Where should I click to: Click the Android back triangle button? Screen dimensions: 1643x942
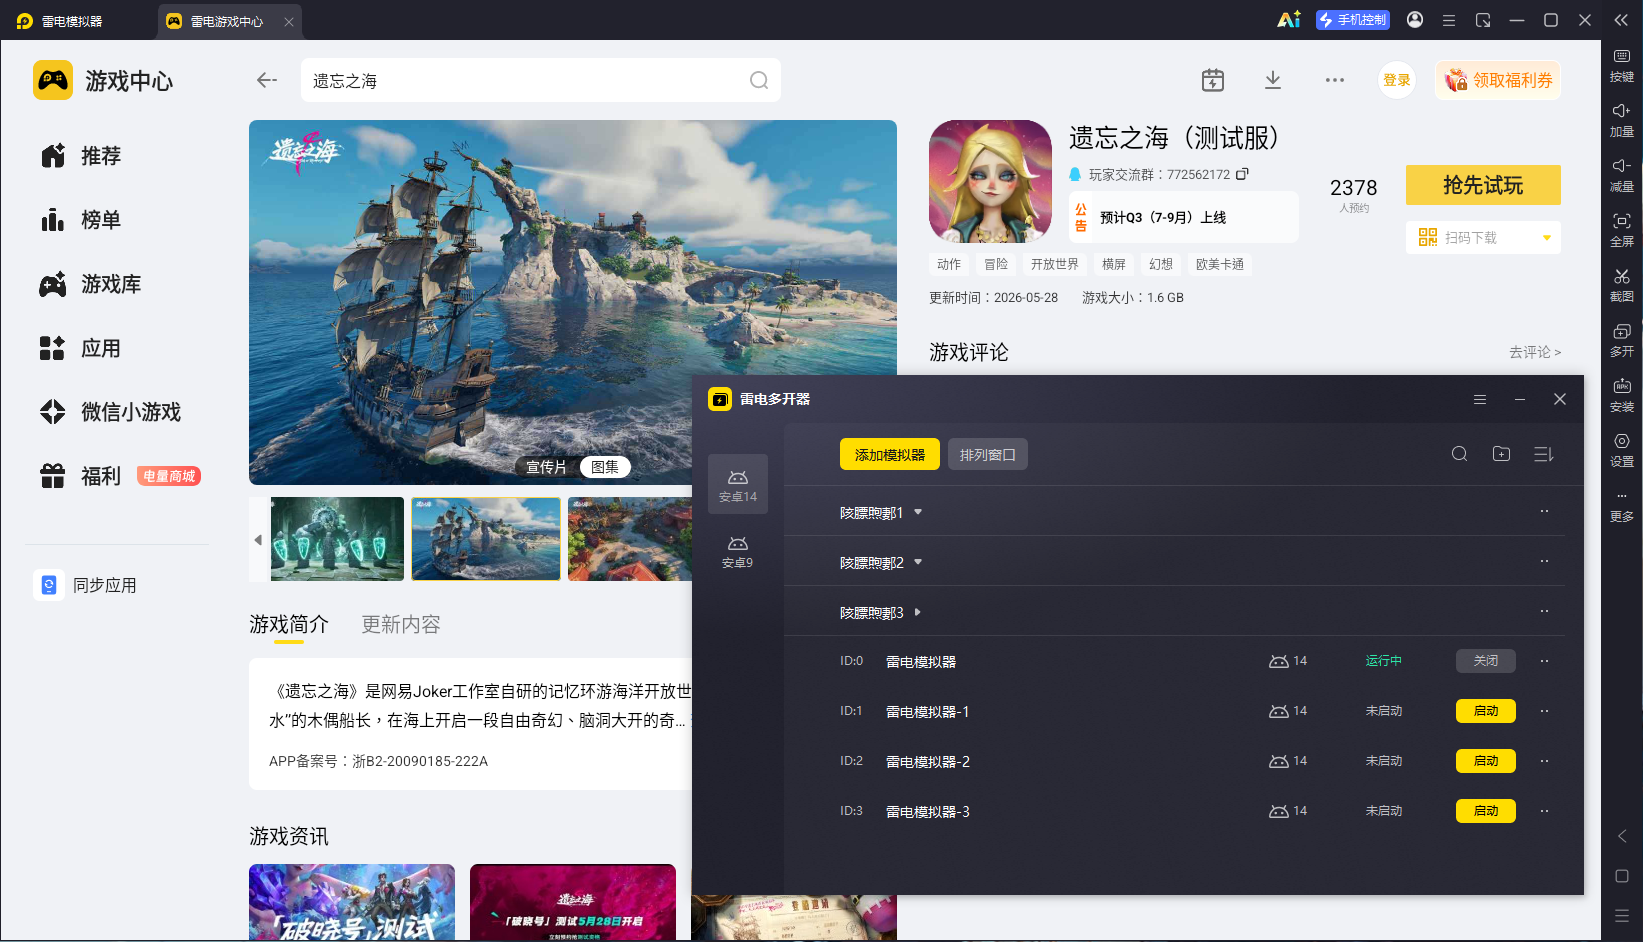(x=1622, y=836)
